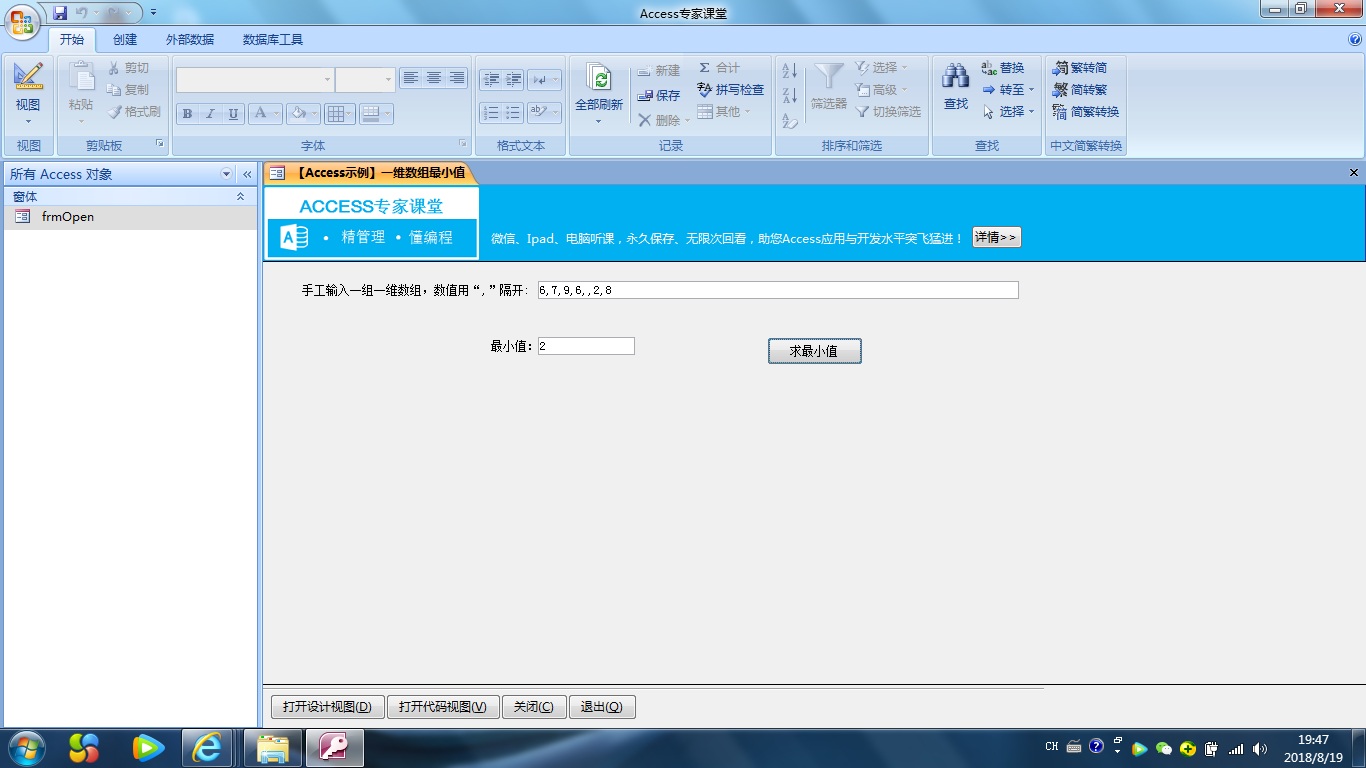
Task: Open the Access help question mark icon
Action: click(1355, 40)
